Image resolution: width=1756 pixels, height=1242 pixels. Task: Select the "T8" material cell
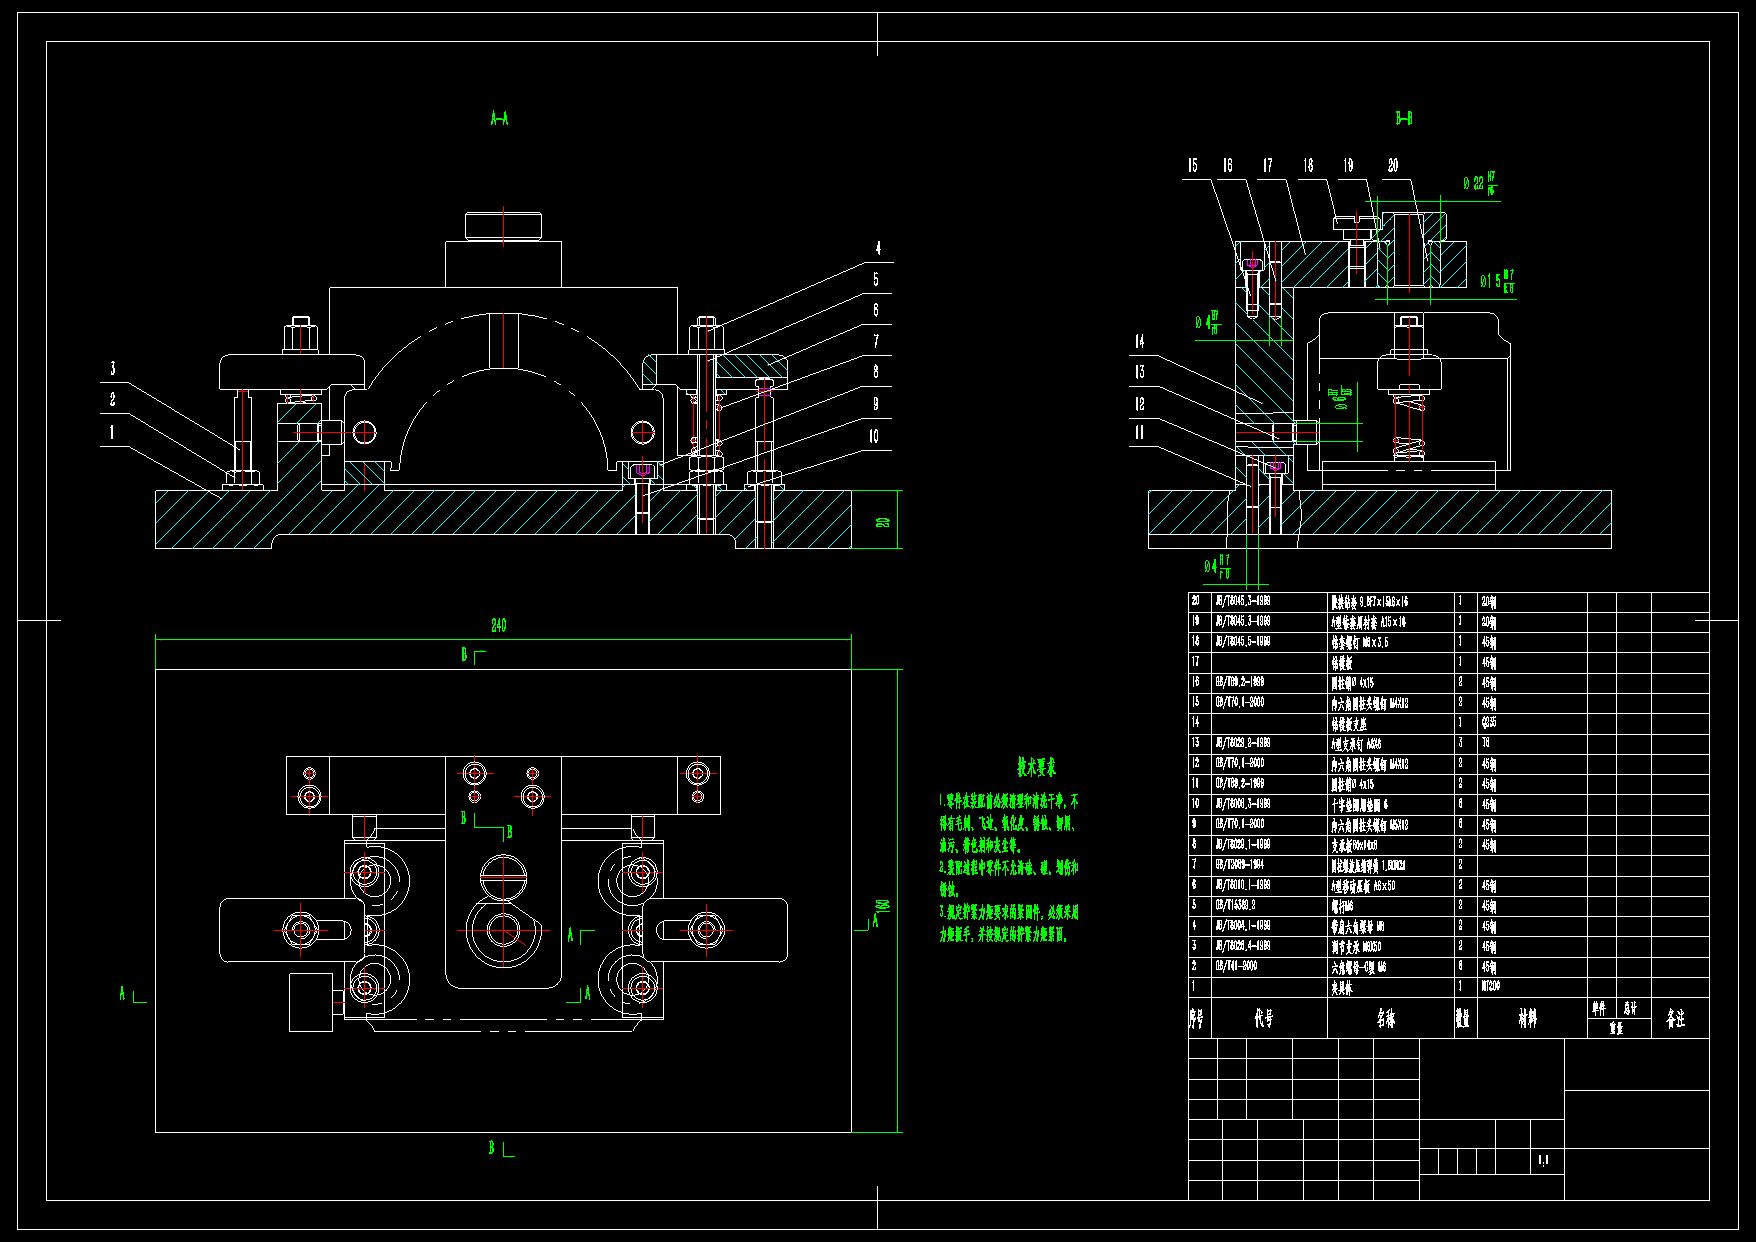[1486, 742]
